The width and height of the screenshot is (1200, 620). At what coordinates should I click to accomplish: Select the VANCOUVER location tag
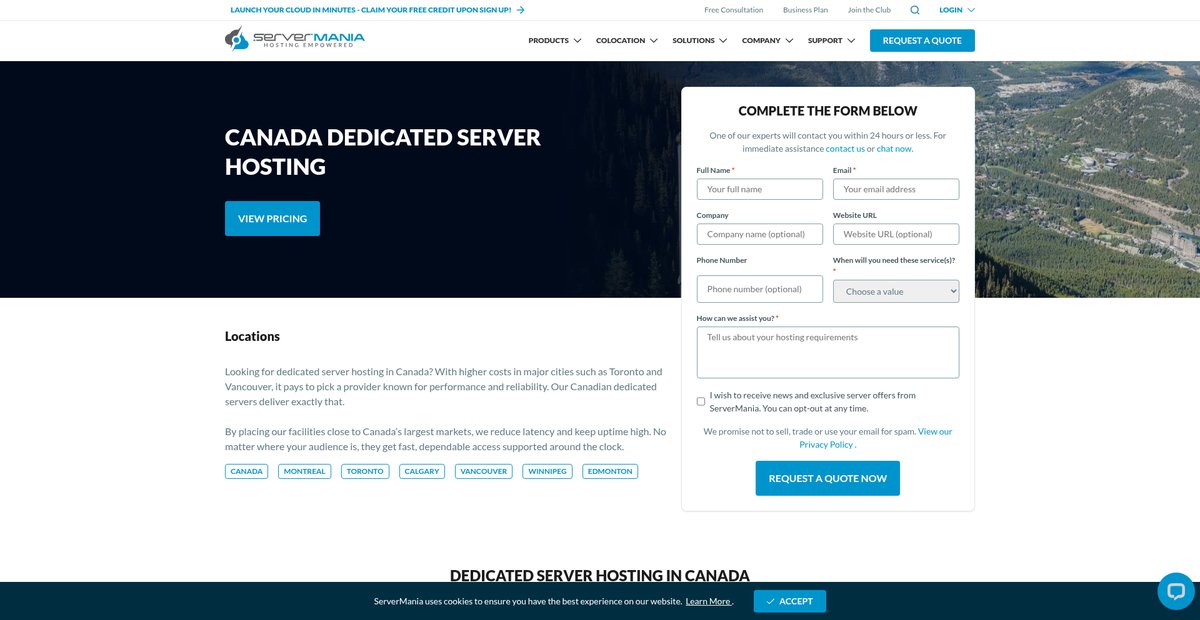484,471
